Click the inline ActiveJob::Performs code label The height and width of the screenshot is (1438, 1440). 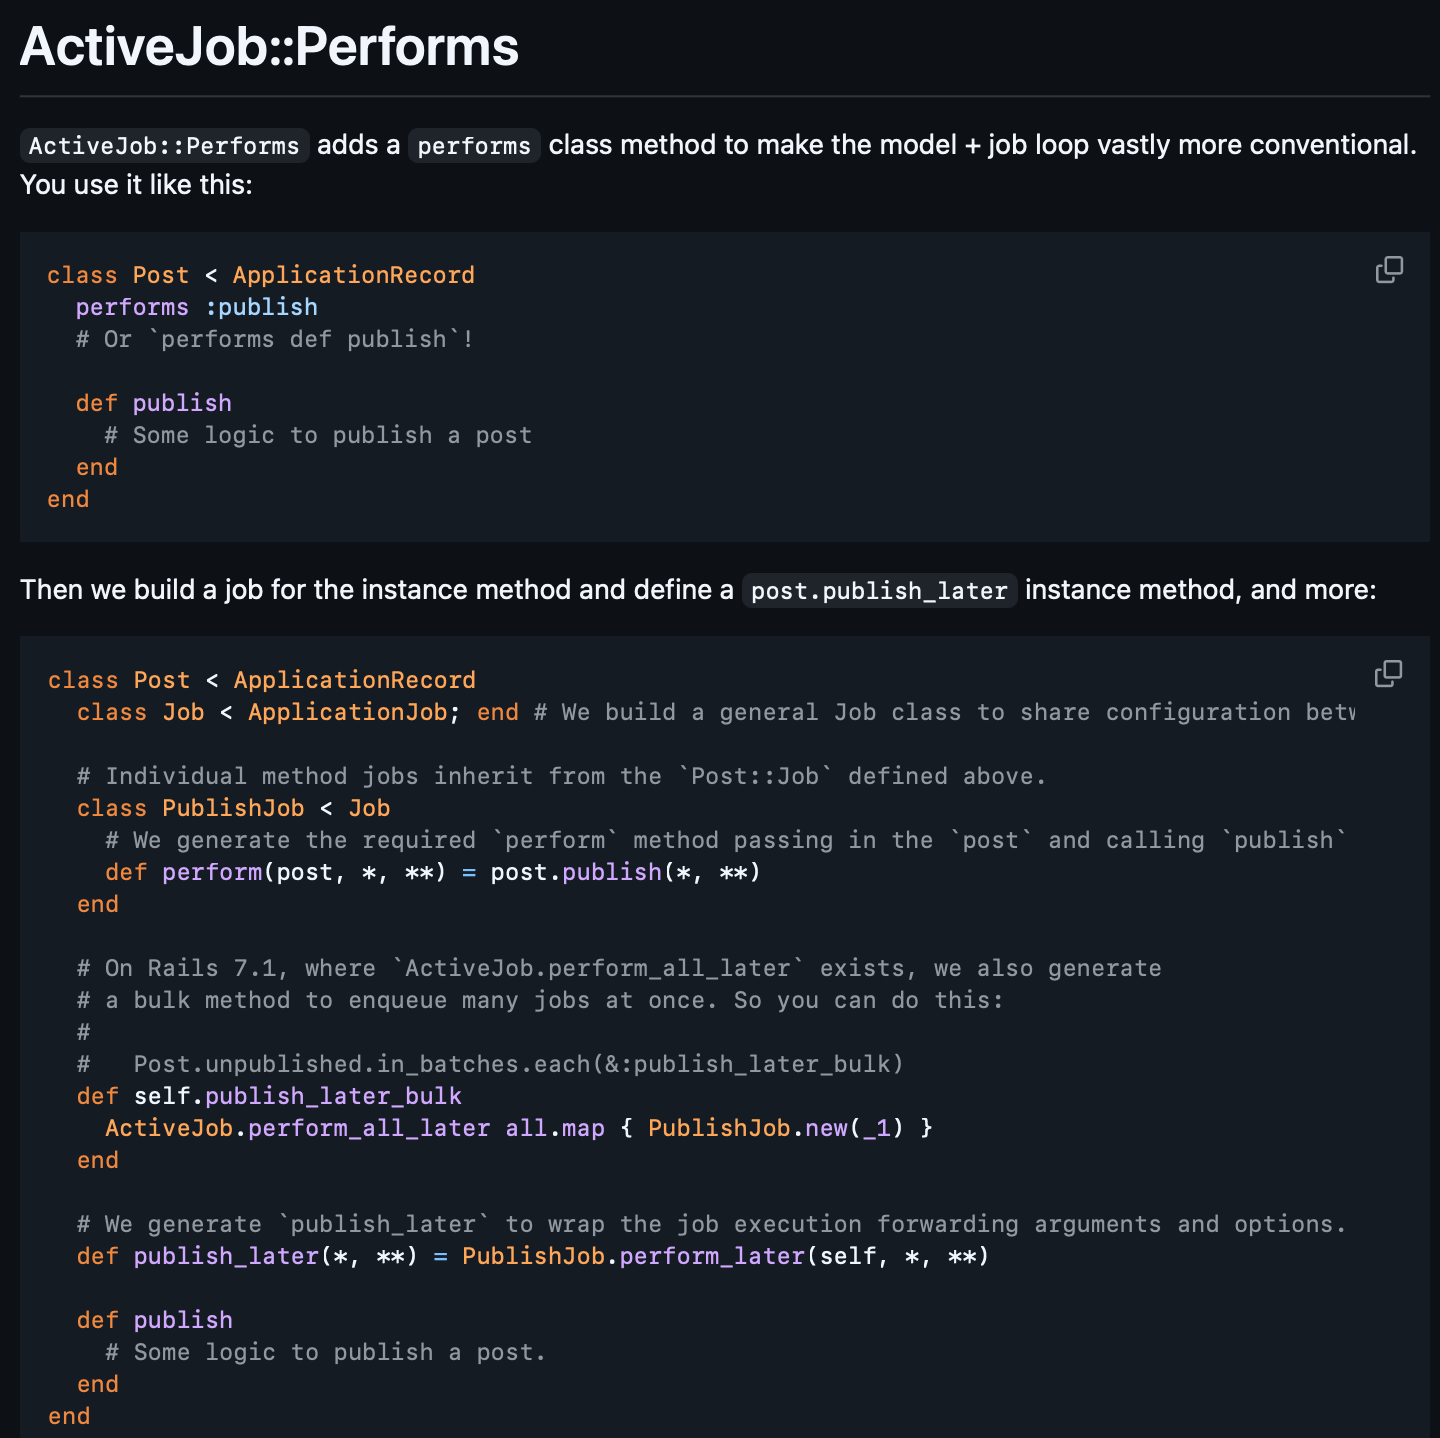point(164,146)
